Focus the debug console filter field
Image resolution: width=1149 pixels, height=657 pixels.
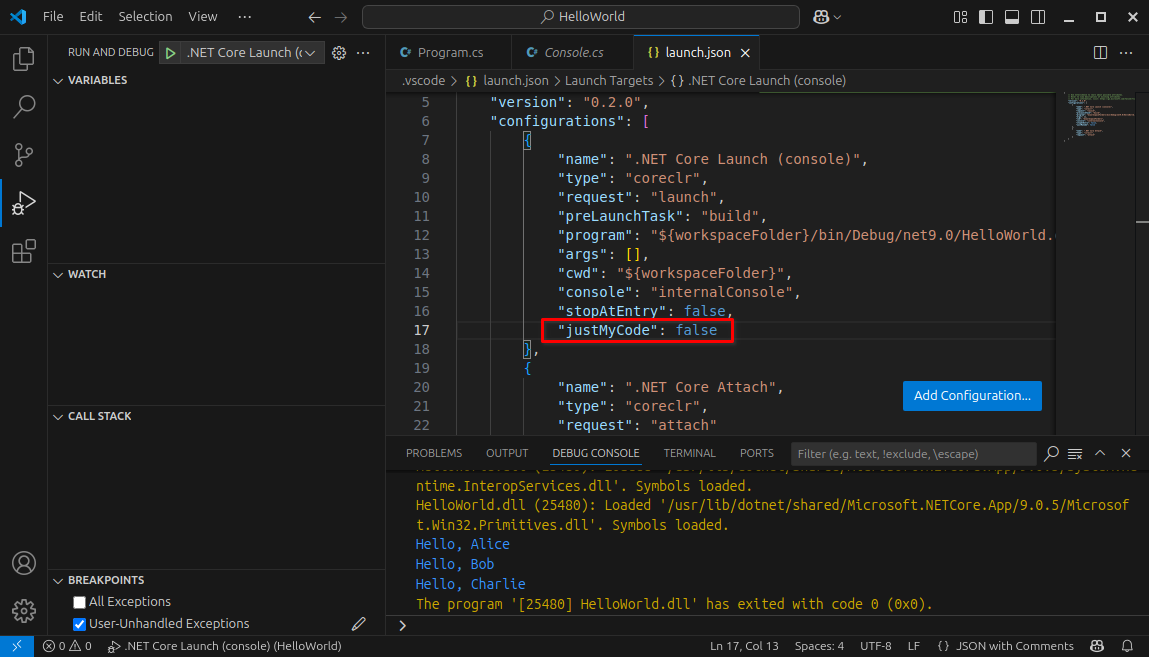[913, 454]
